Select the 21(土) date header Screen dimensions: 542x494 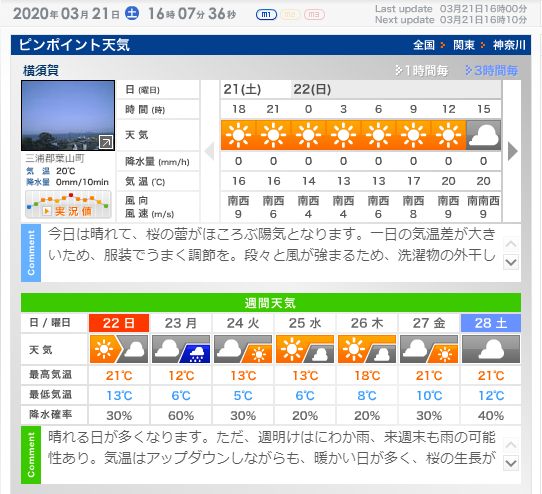pos(256,90)
